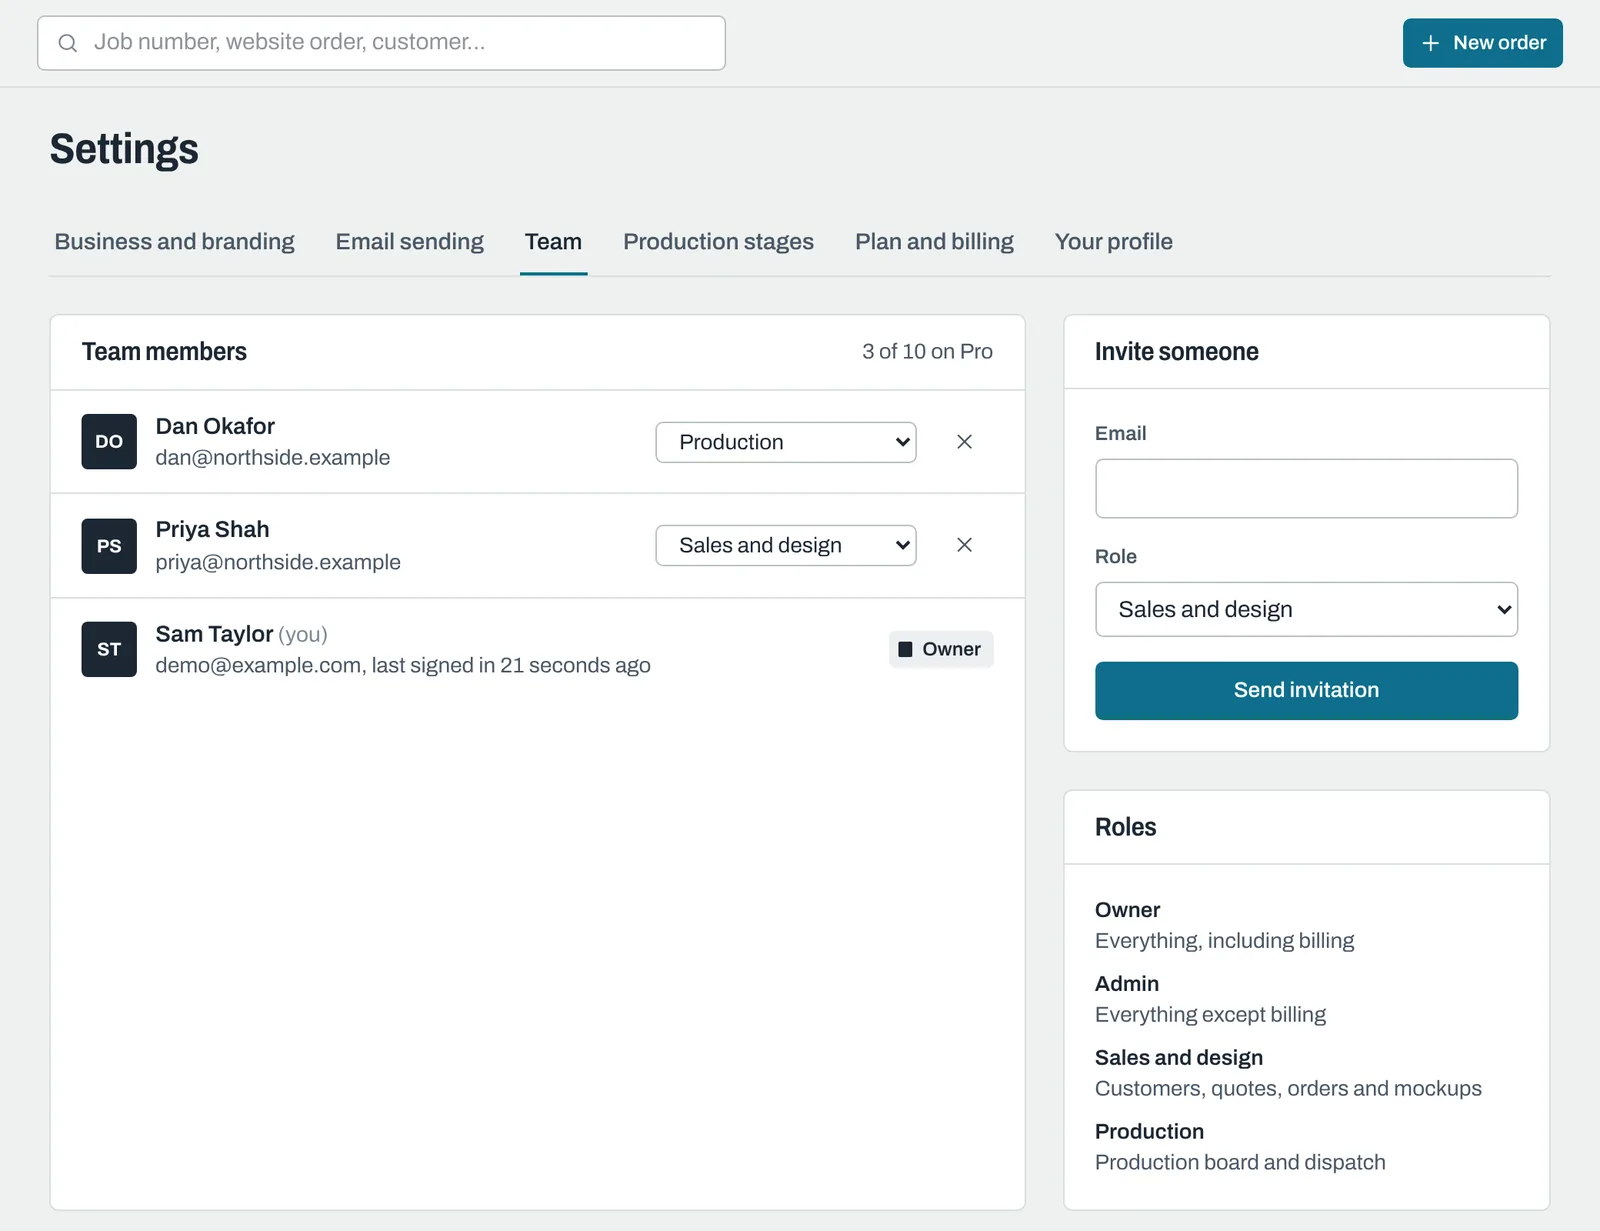Viewport: 1600px width, 1231px height.
Task: Send the invitation
Action: 1306,690
